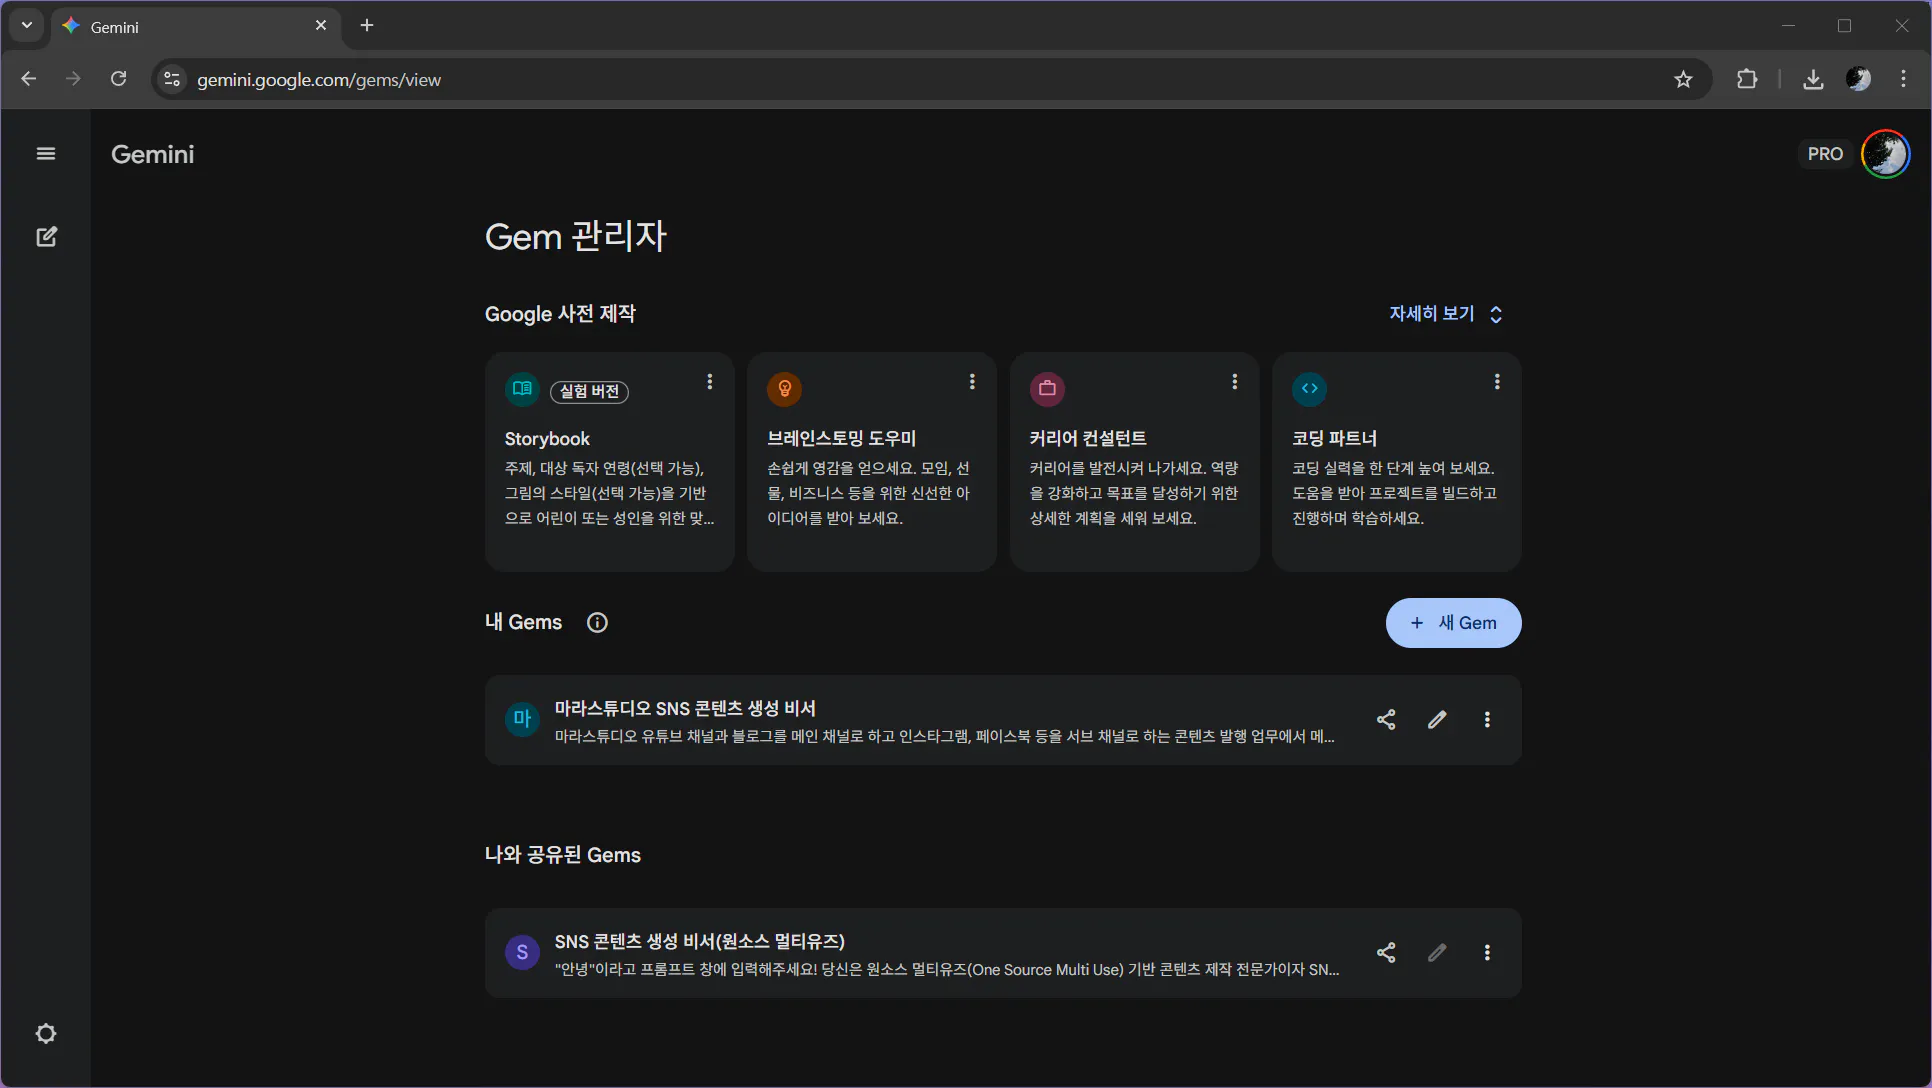
Task: Click the 마 avatar of 마라스튜디오 gem
Action: pyautogui.click(x=522, y=719)
